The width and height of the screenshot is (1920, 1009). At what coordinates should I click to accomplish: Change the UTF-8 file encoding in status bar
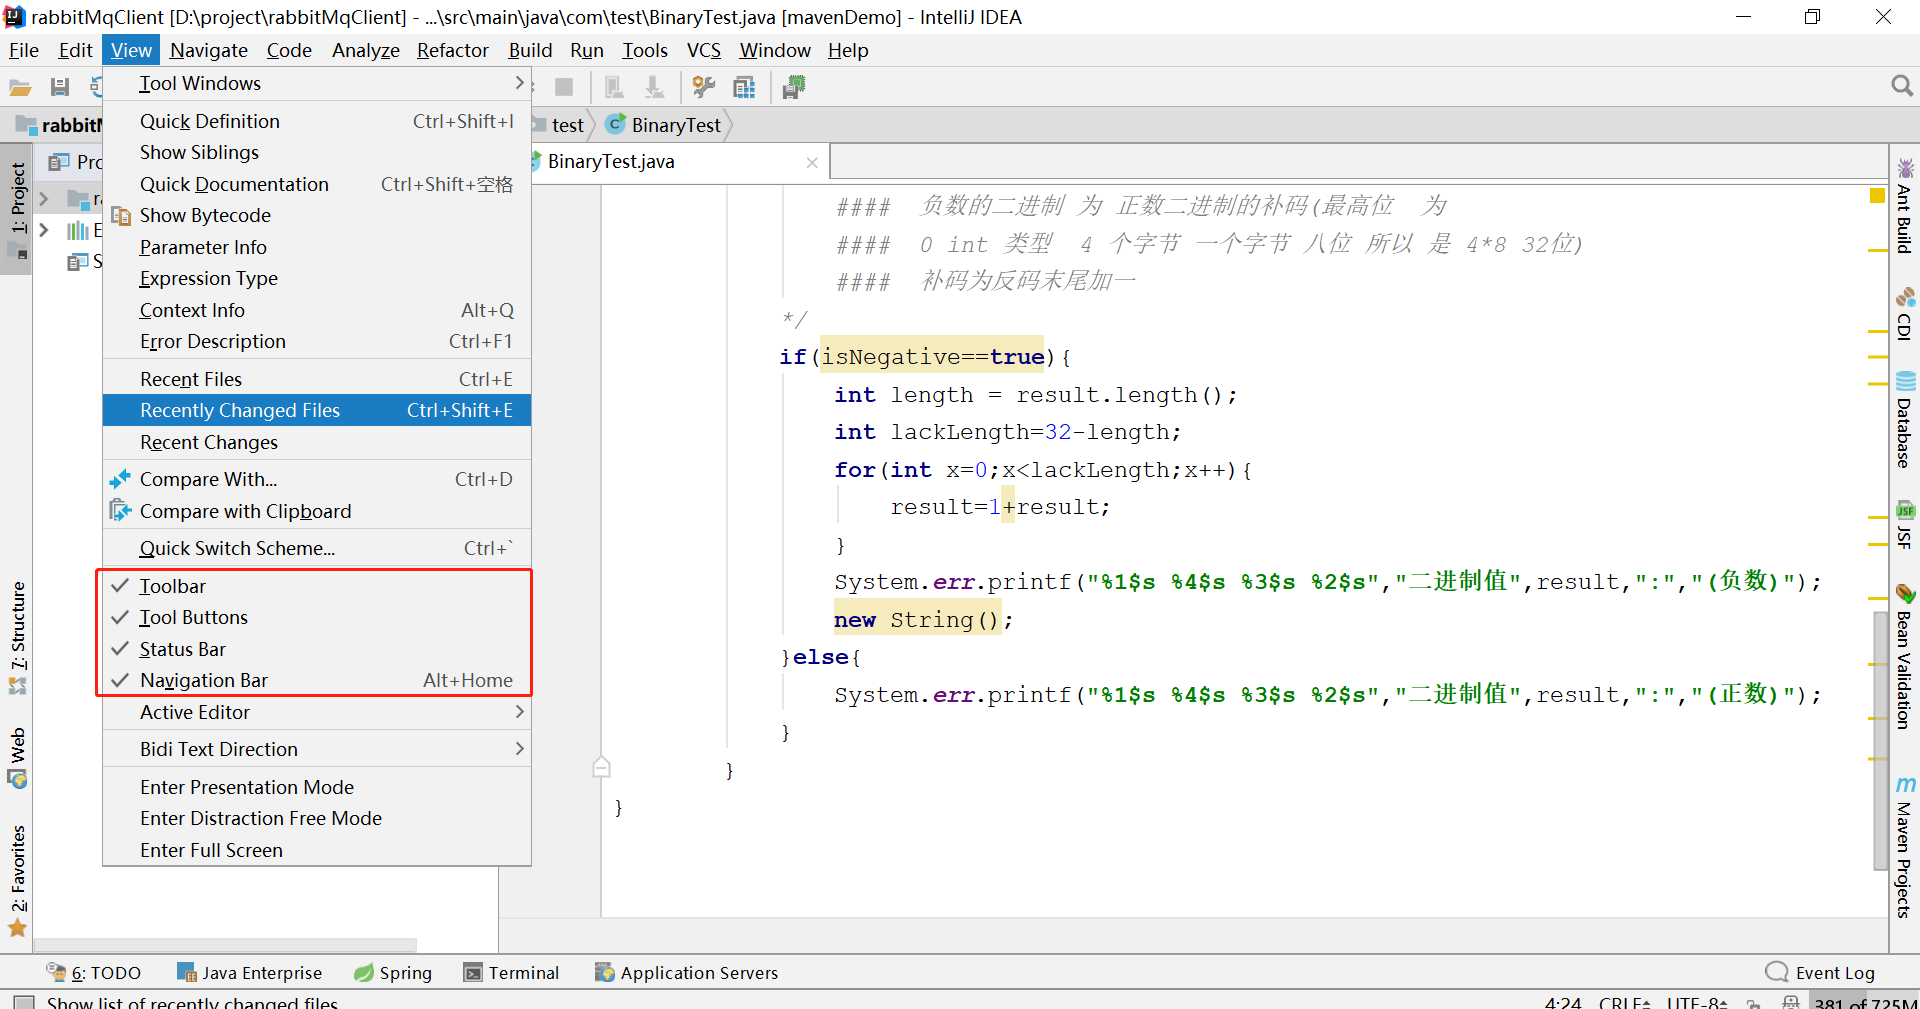tap(1697, 1002)
